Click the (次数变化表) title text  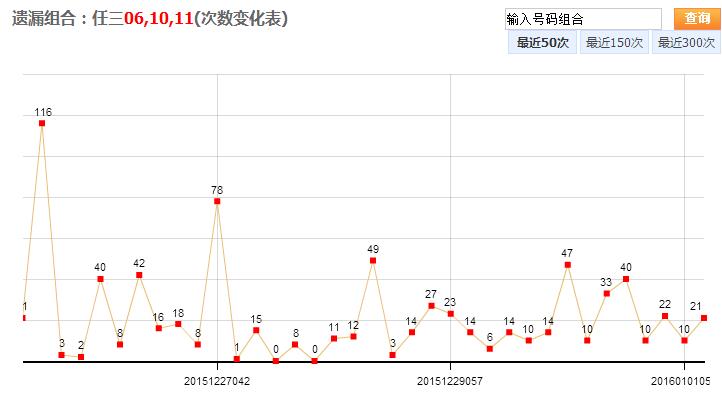[x=241, y=19]
